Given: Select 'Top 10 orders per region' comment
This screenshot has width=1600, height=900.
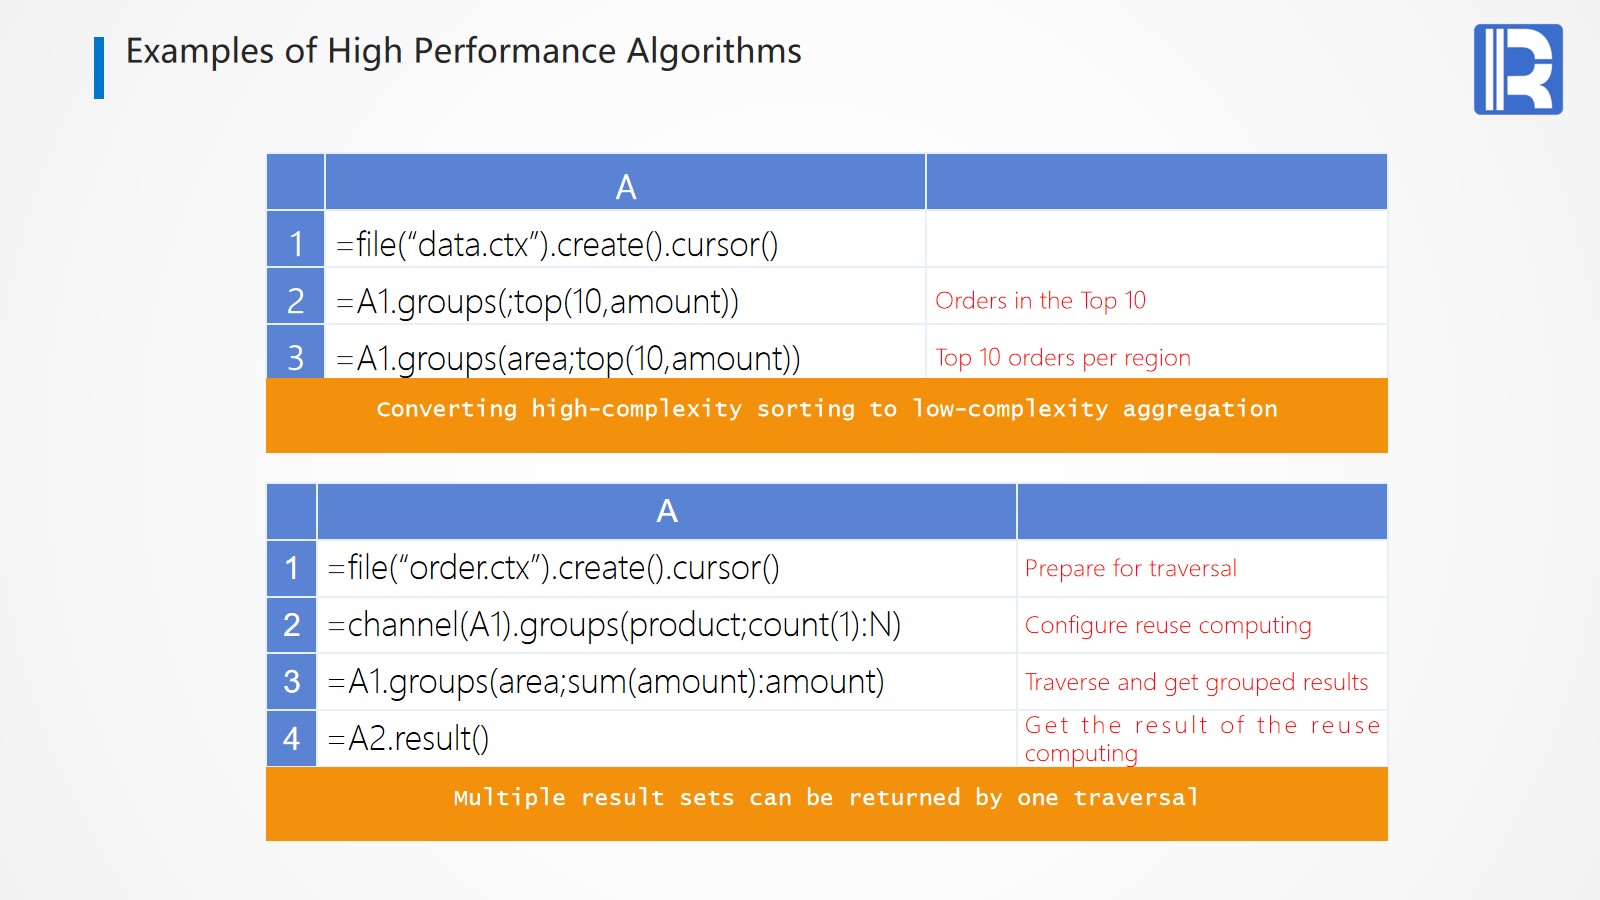Looking at the screenshot, I should tap(1062, 358).
